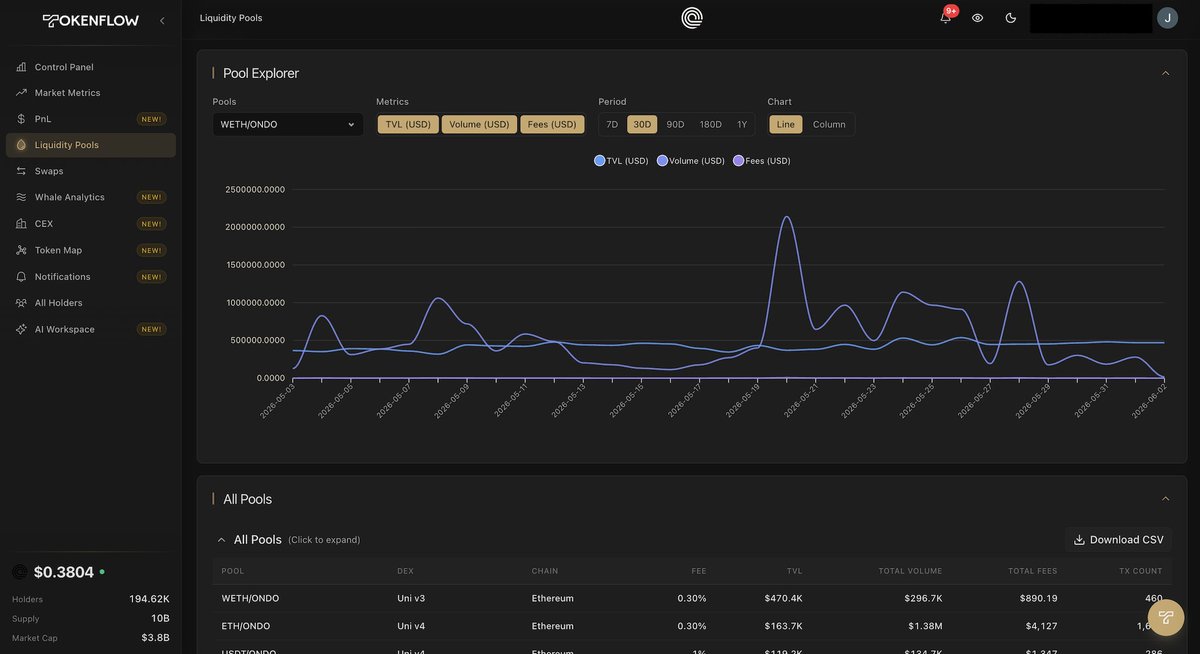The height and width of the screenshot is (654, 1200).
Task: Click the black redacted header box
Action: click(1091, 18)
